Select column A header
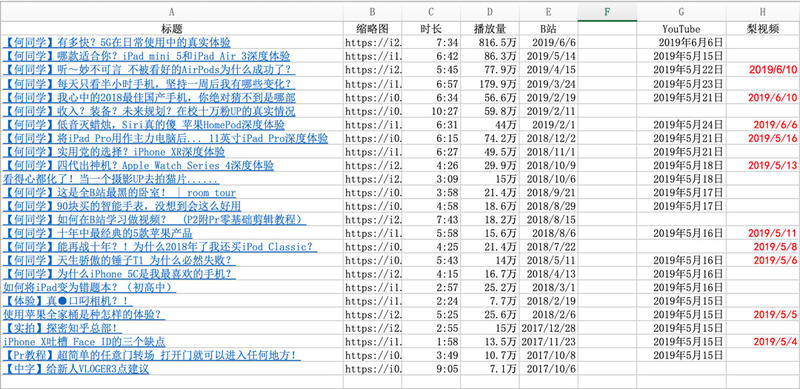The height and width of the screenshot is (389, 800). (x=171, y=12)
